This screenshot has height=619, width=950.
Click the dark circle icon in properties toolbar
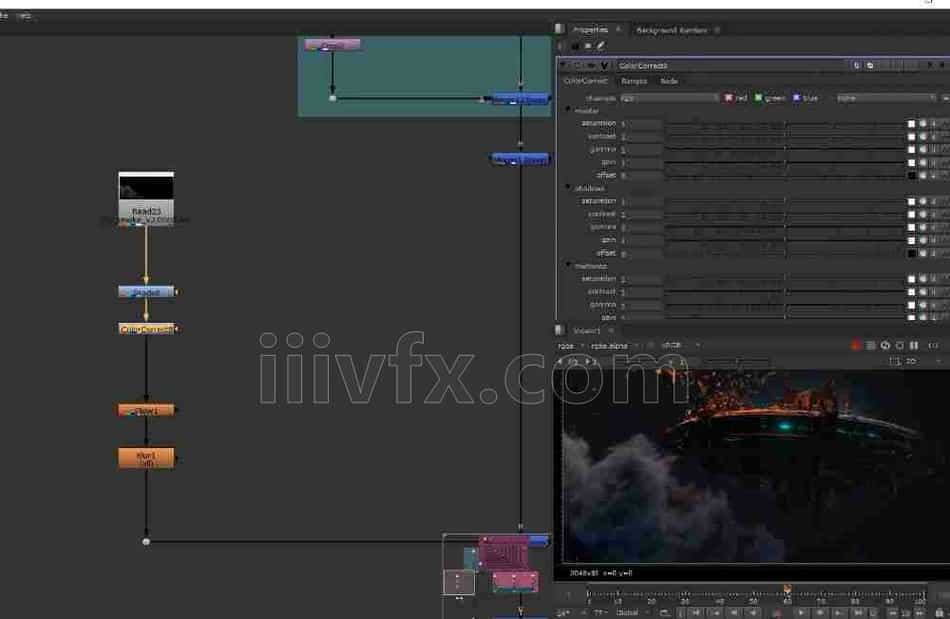tap(575, 45)
